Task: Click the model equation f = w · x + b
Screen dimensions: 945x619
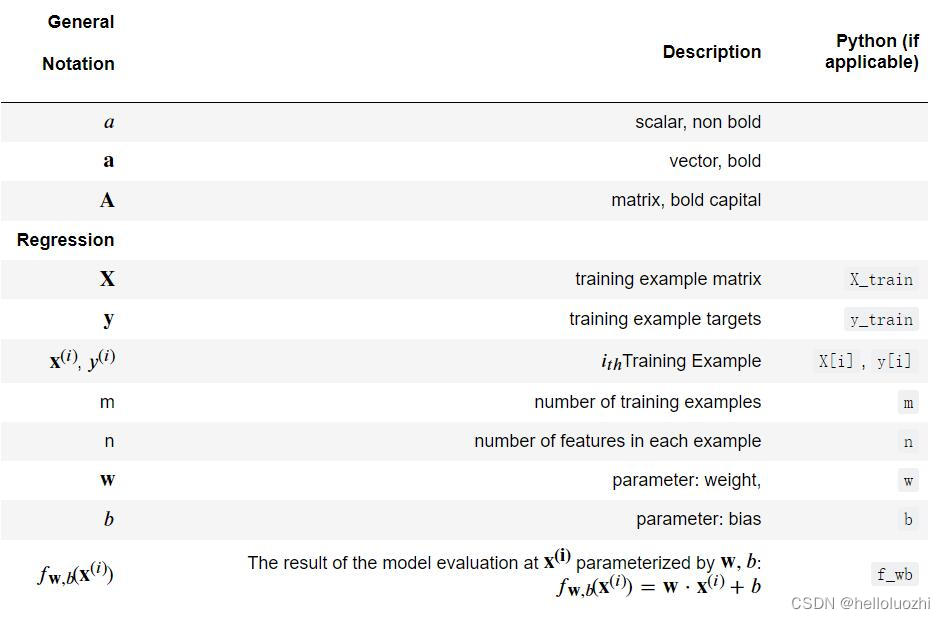Action: pyautogui.click(x=659, y=586)
